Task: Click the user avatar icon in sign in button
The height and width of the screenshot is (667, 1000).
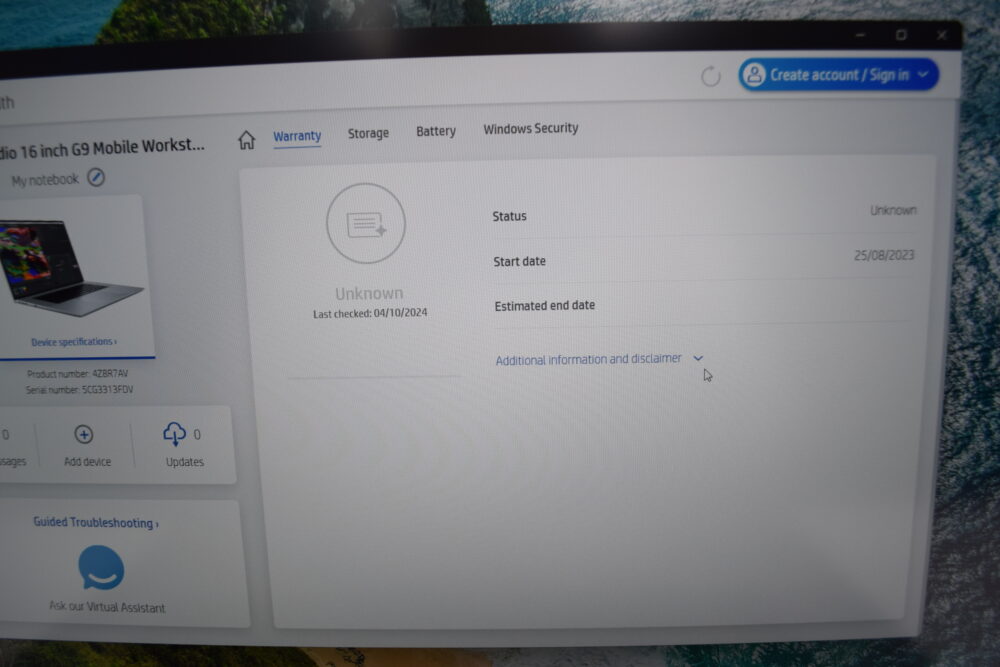Action: pyautogui.click(x=754, y=75)
